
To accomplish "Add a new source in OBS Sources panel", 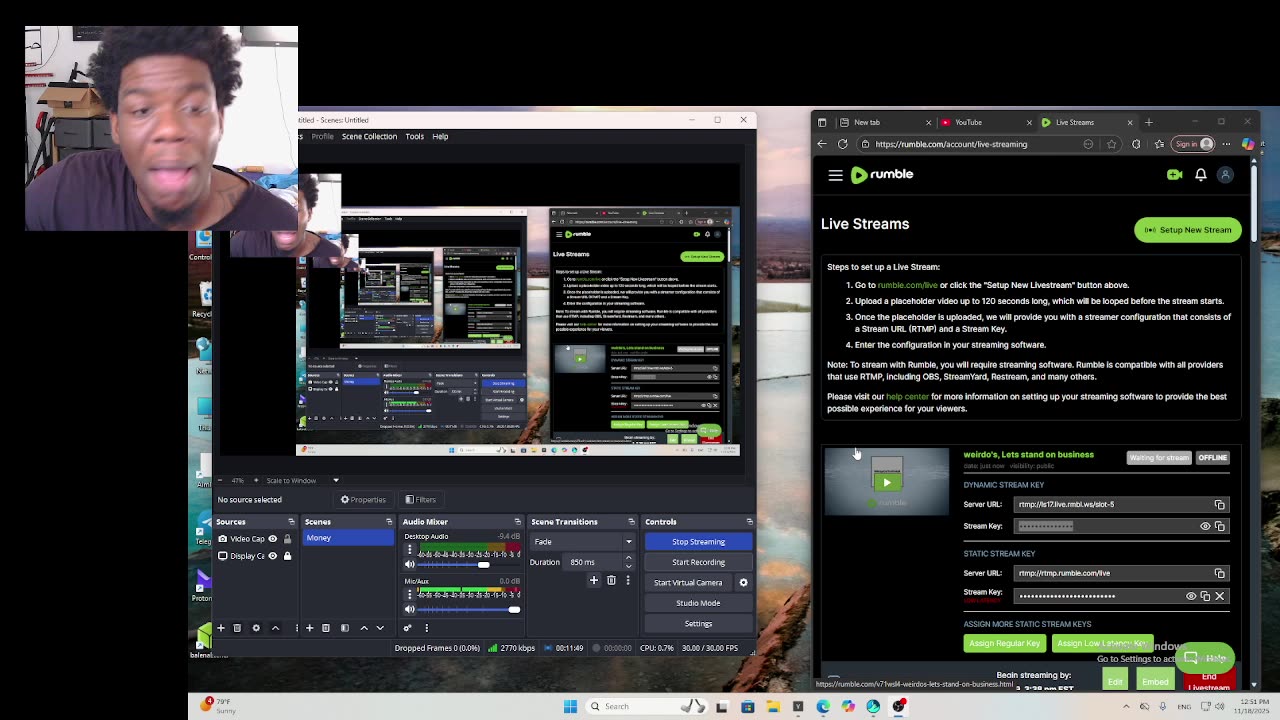I will pos(221,628).
